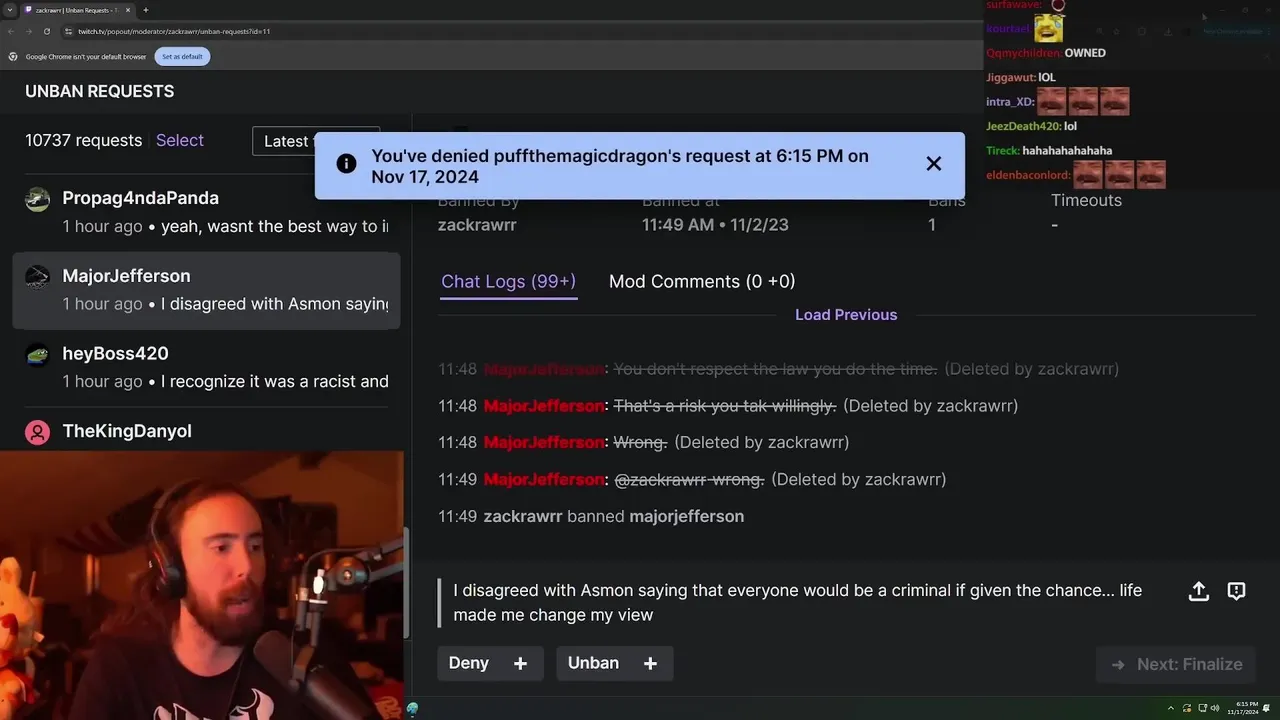Click the 'Timeouts' column label

coord(1086,200)
